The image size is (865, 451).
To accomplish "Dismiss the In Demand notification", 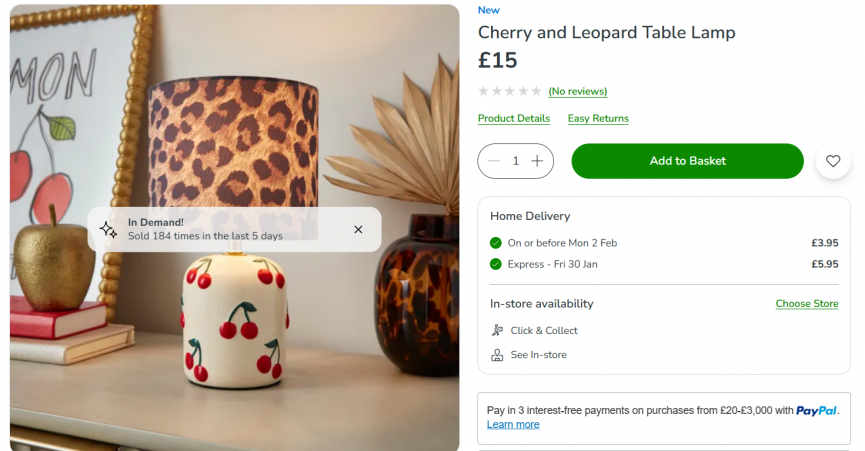I will point(358,230).
